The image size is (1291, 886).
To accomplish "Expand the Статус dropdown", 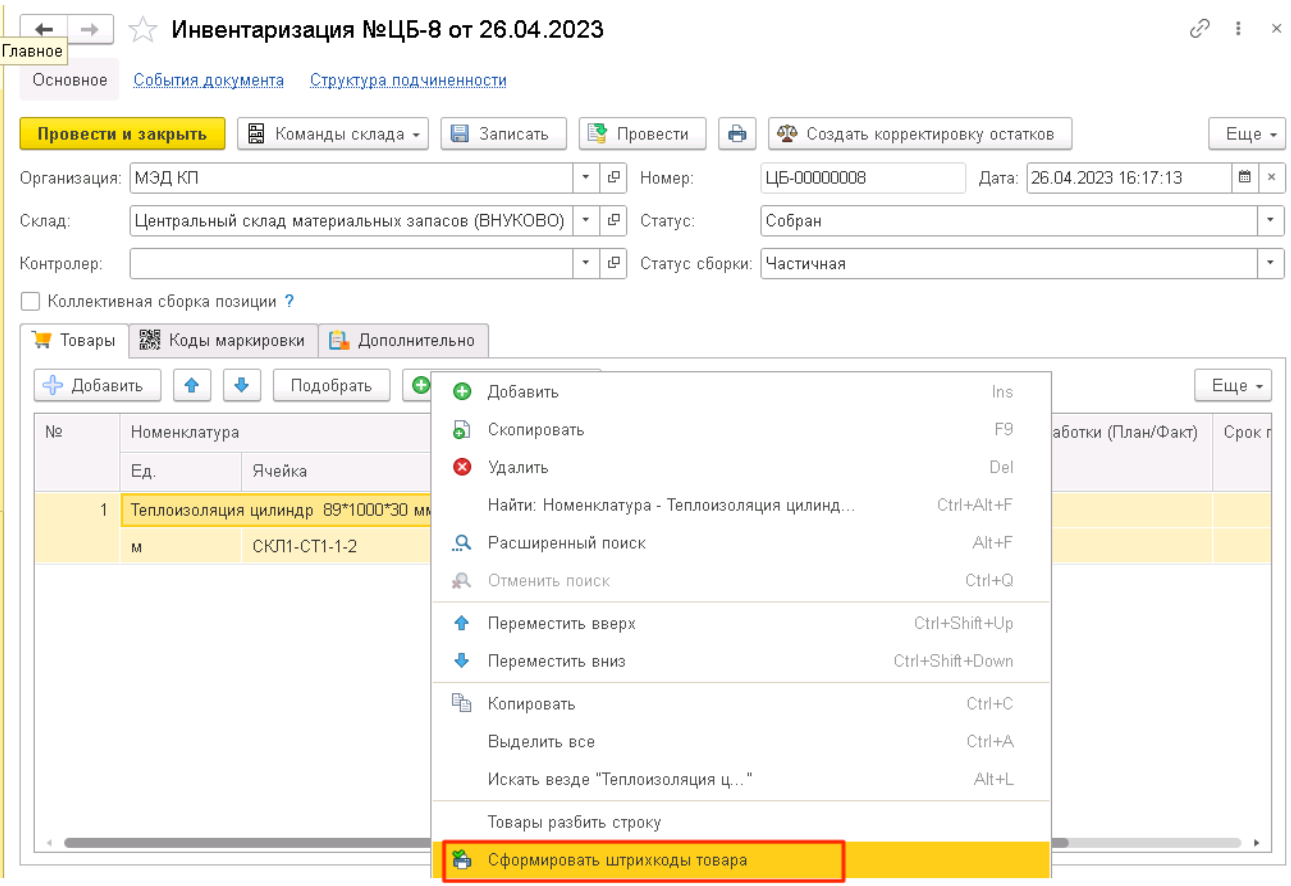I will pyautogui.click(x=1271, y=221).
